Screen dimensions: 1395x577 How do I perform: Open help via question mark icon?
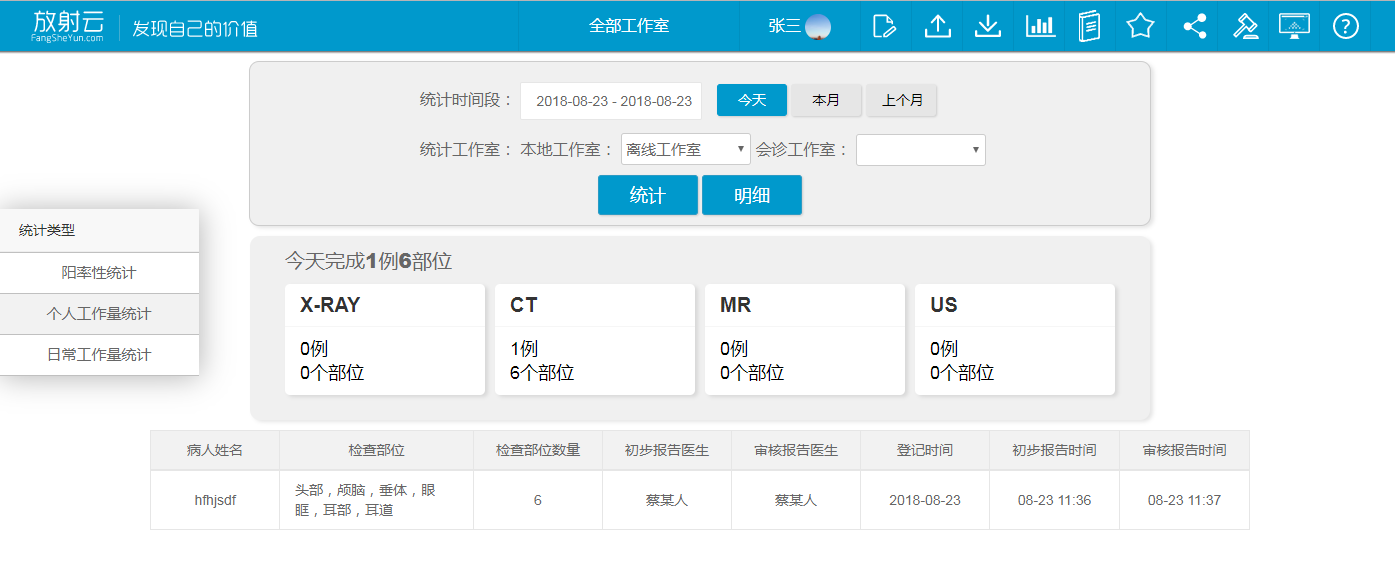tap(1346, 26)
